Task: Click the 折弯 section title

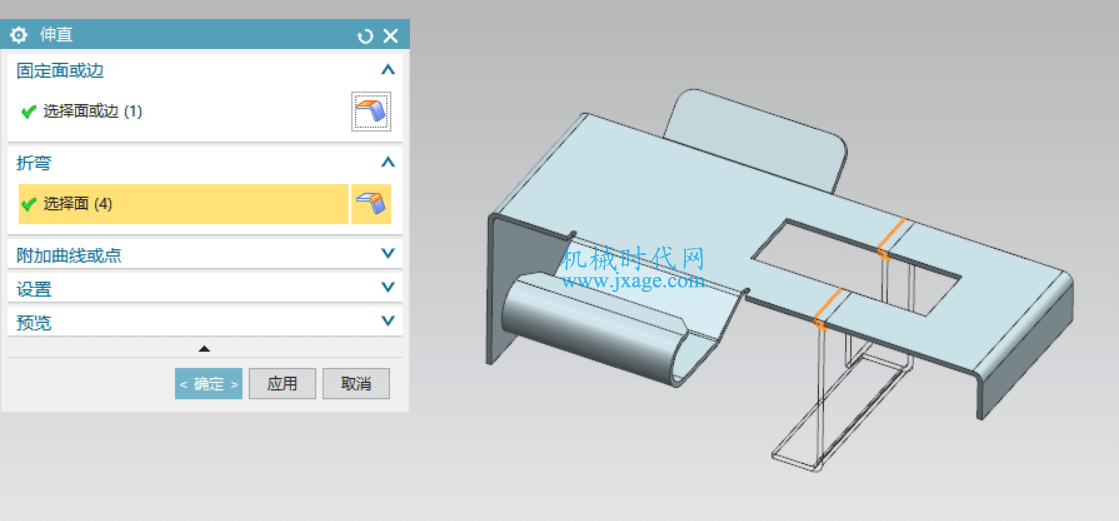Action: point(34,163)
